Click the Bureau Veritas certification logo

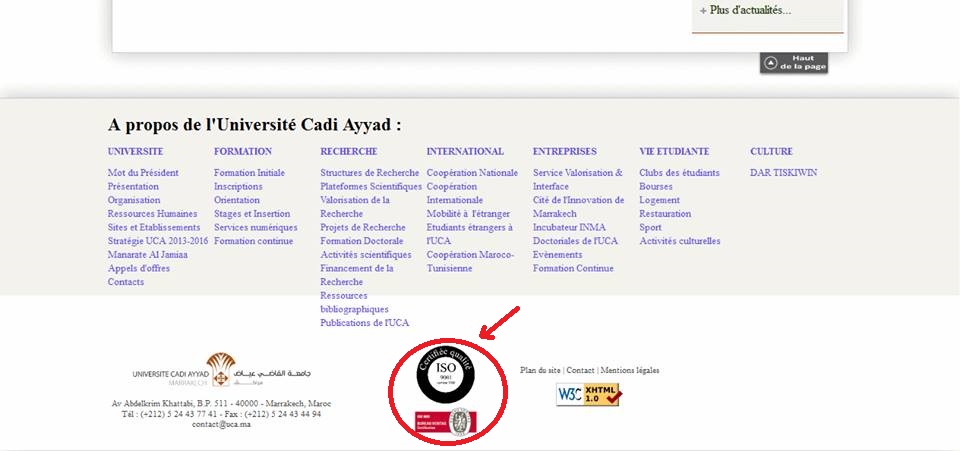[446, 422]
